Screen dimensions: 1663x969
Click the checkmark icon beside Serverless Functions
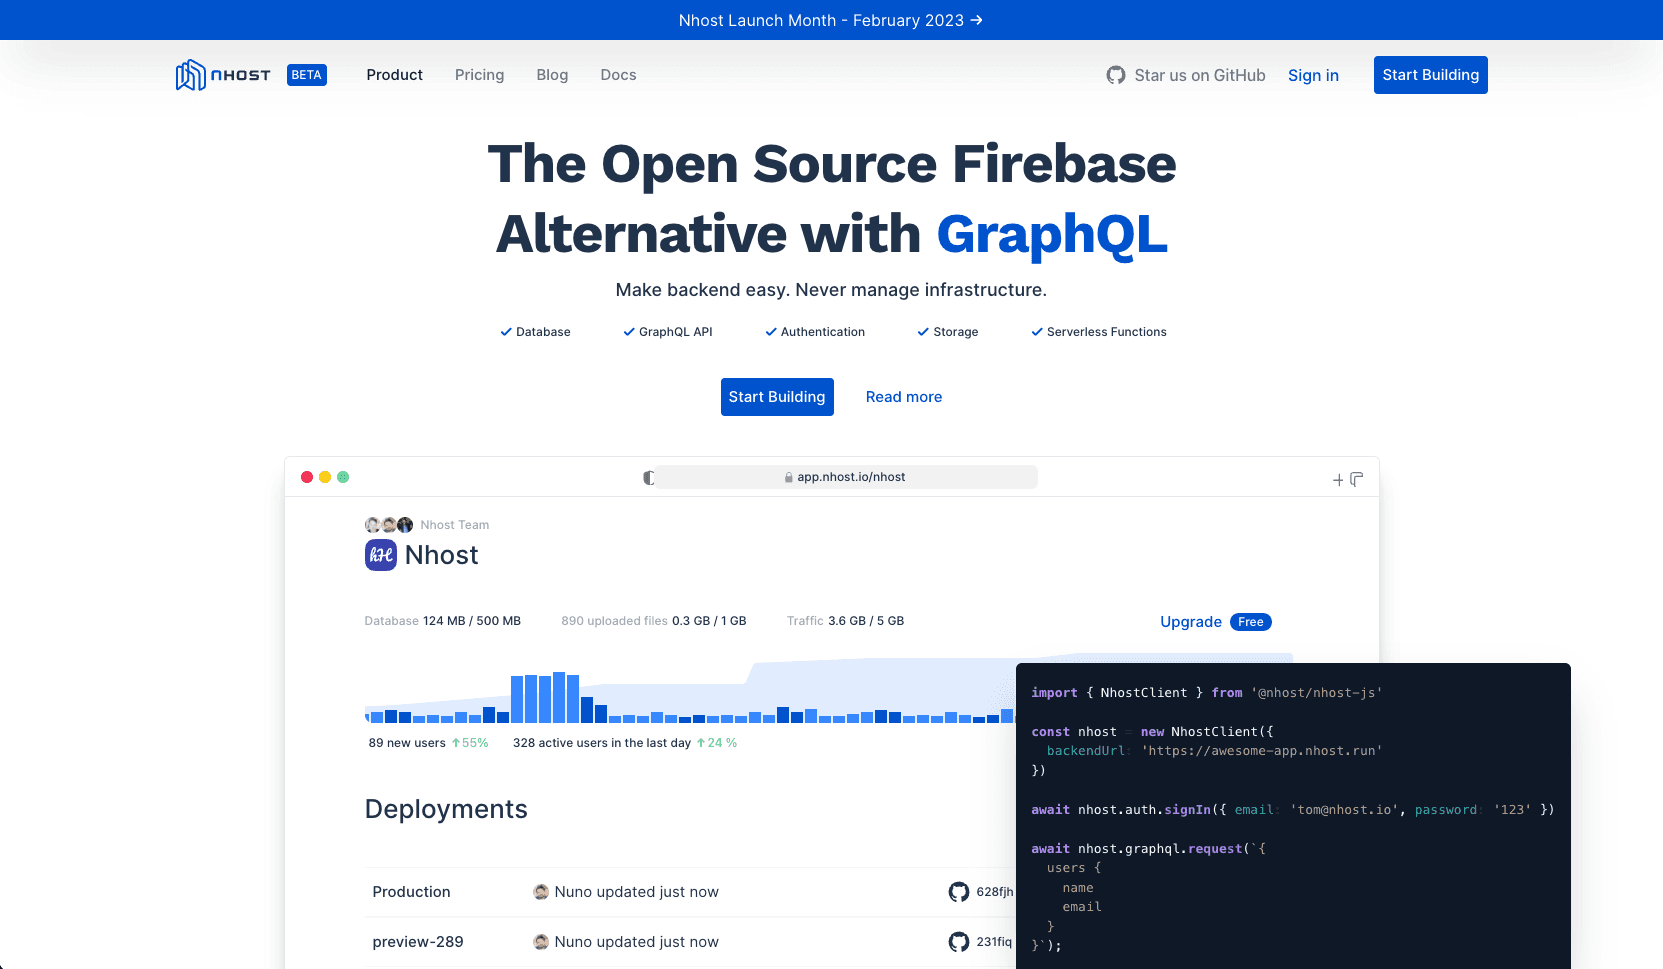point(1037,332)
